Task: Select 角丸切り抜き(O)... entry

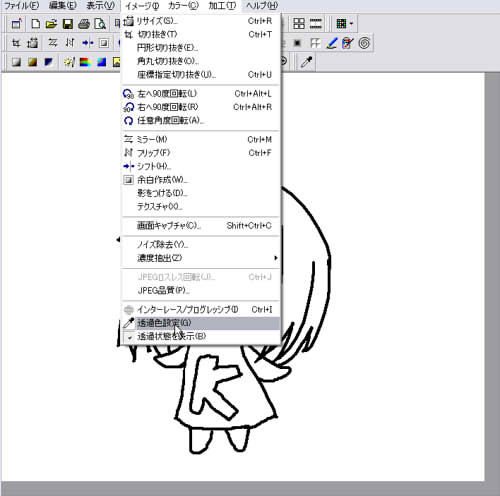Action: 201,61
